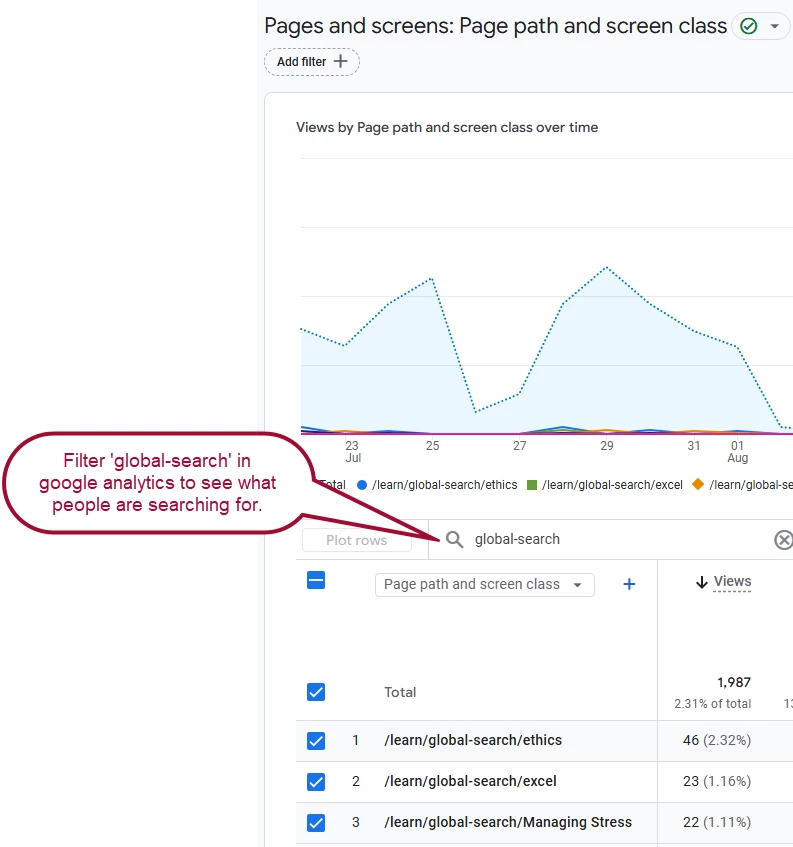Click the orange diamond legend marker
Image resolution: width=793 pixels, height=847 pixels.
698,484
